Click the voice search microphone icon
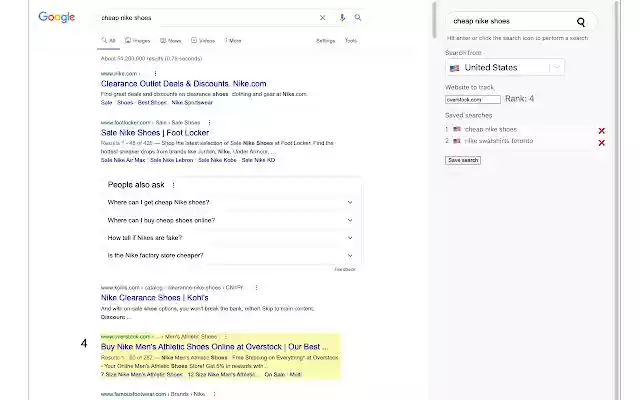The image size is (640, 400). click(342, 18)
